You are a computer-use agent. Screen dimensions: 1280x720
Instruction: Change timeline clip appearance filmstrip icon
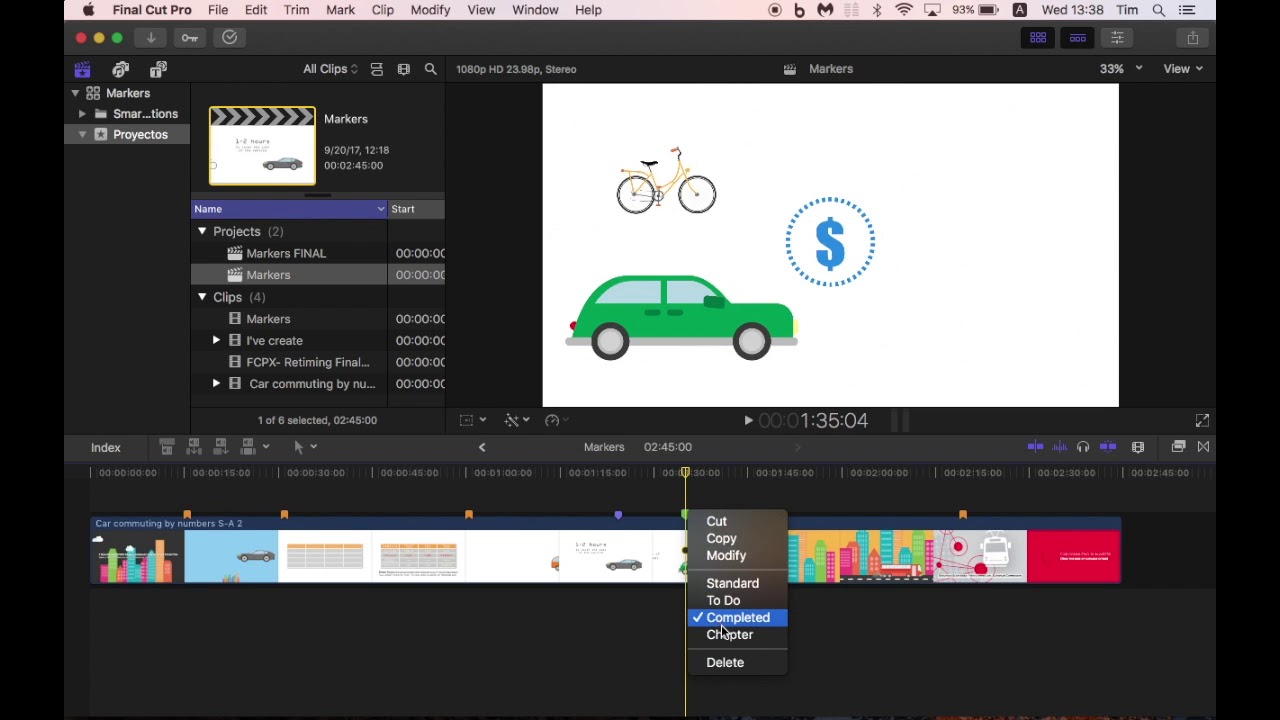coord(1138,447)
